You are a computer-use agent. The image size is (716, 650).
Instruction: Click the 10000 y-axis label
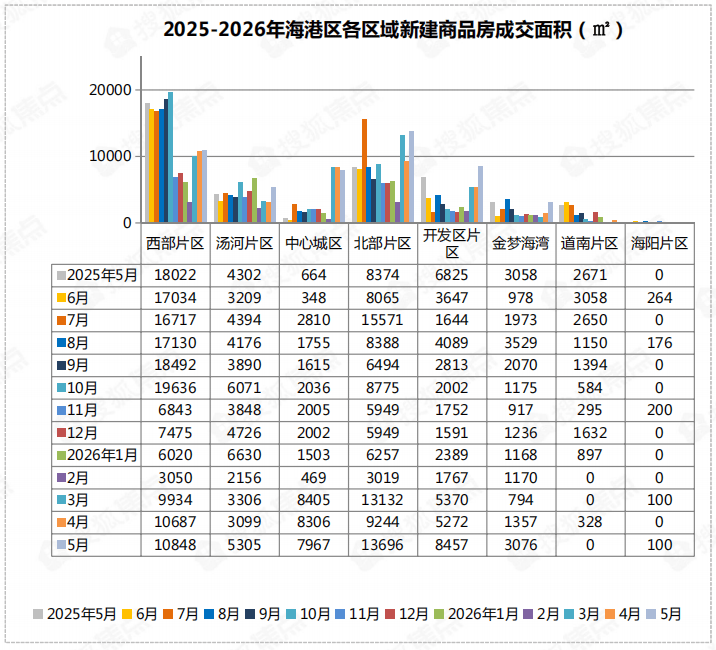click(110, 156)
